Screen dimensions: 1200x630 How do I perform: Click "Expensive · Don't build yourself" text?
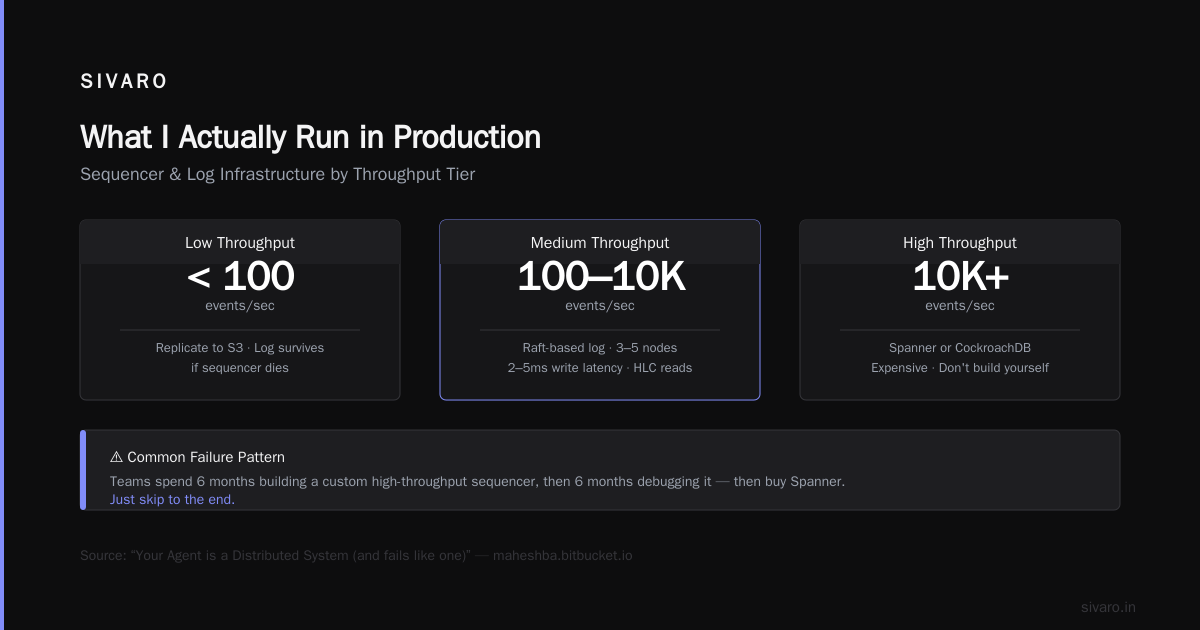point(960,368)
